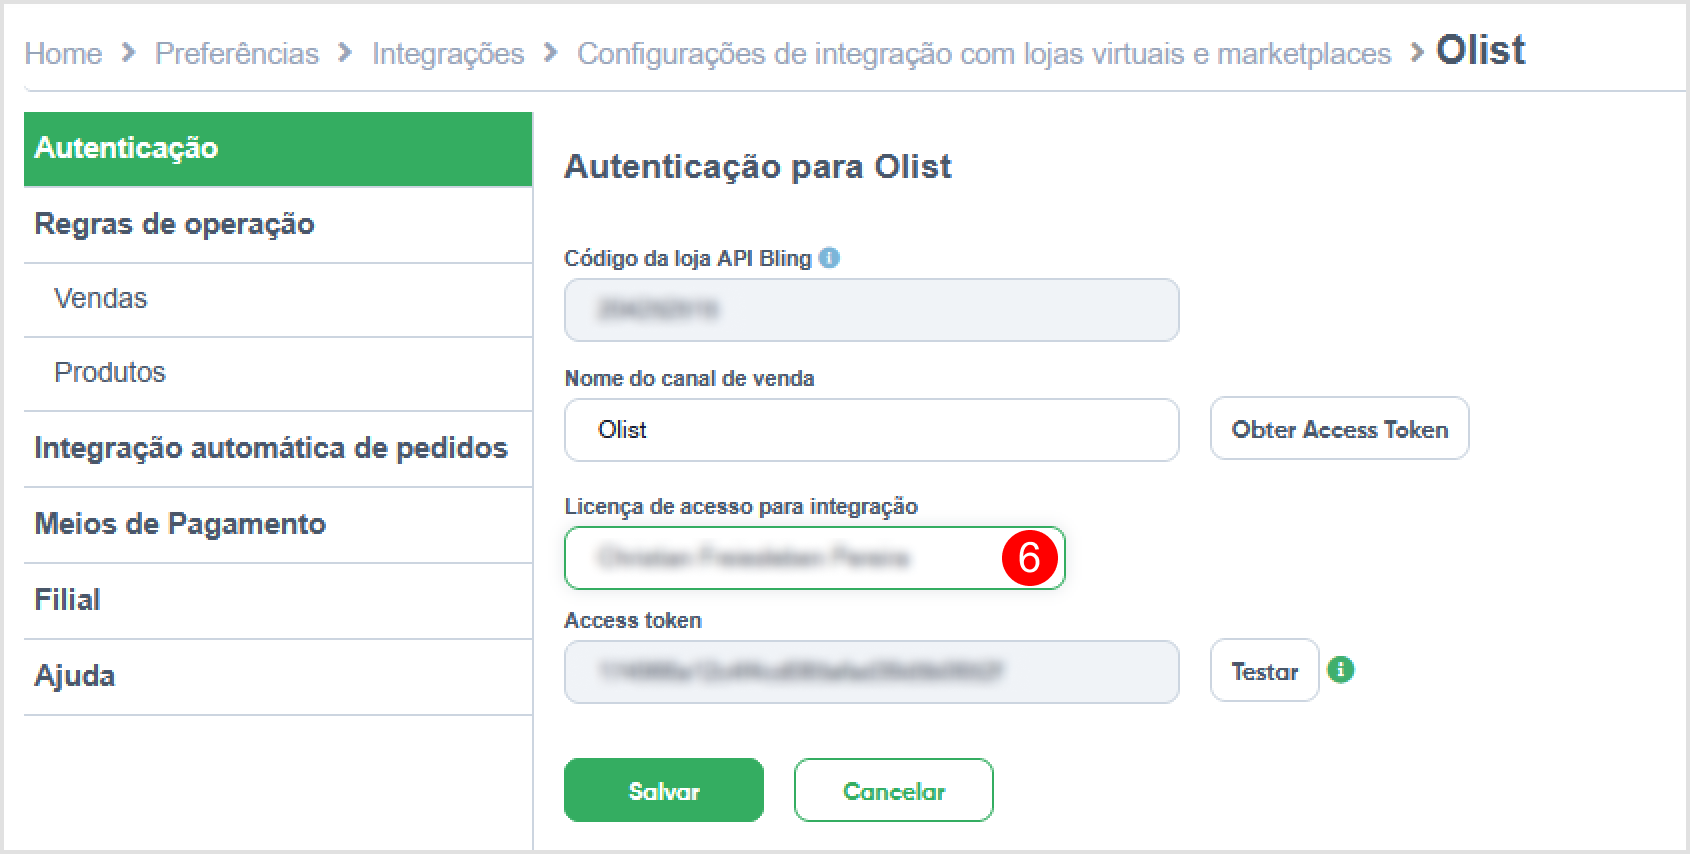Select Produtos under Regras de operação
The height and width of the screenshot is (854, 1690).
pos(109,372)
